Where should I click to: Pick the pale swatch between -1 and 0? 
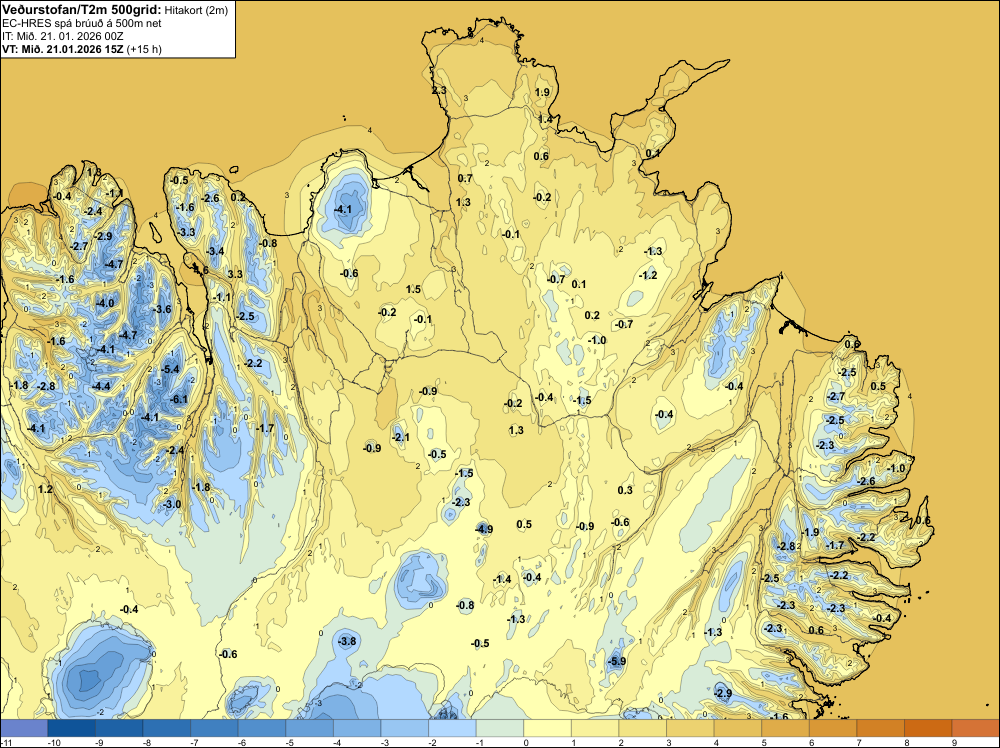[499, 728]
